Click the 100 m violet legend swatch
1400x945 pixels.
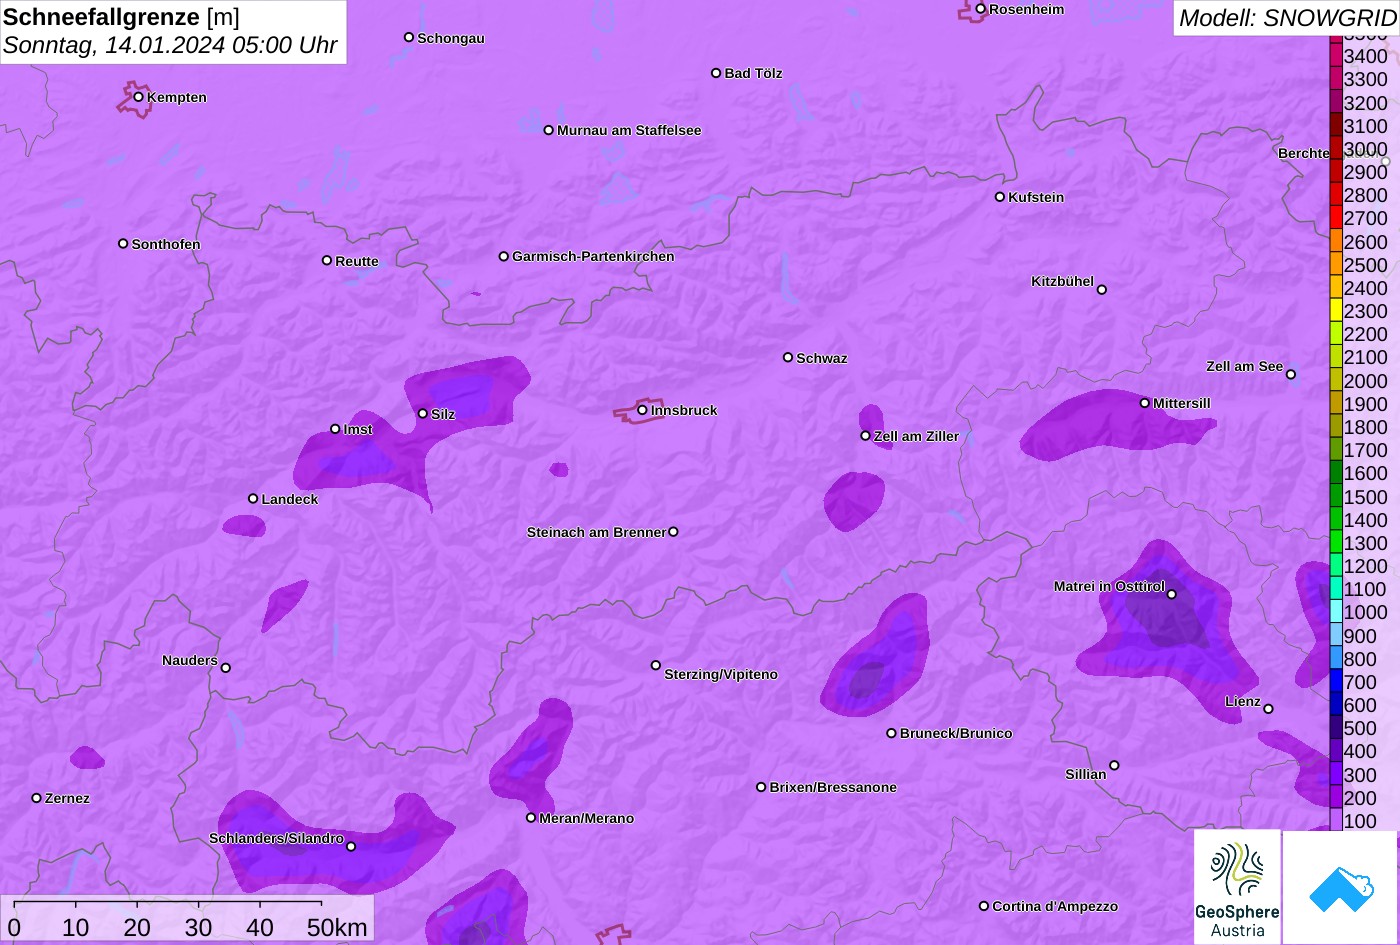point(1335,820)
